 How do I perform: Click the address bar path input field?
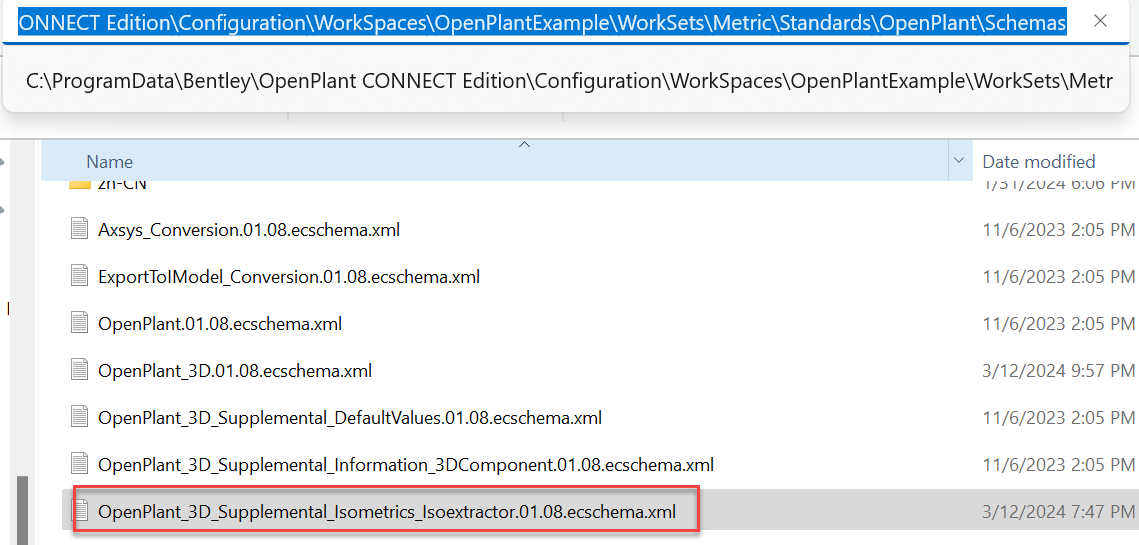tap(543, 23)
